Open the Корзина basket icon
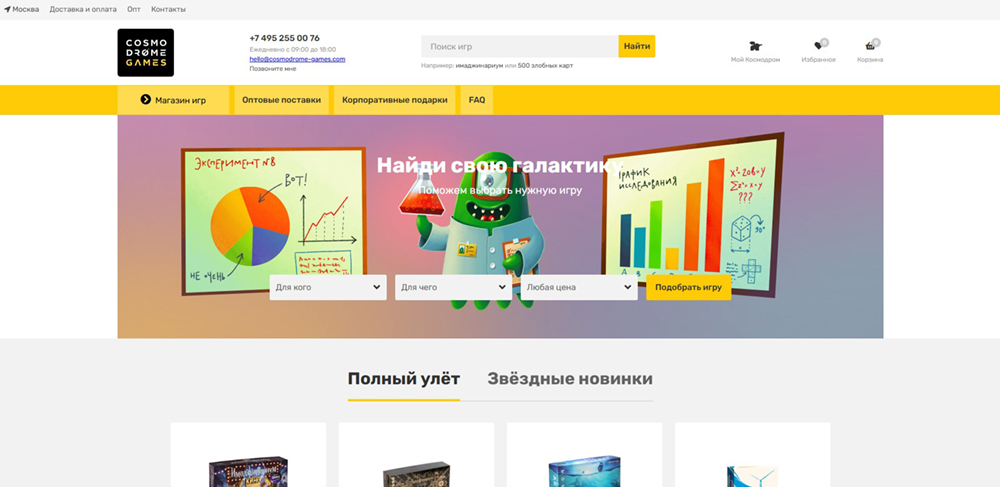The image size is (1000, 487). coord(870,46)
